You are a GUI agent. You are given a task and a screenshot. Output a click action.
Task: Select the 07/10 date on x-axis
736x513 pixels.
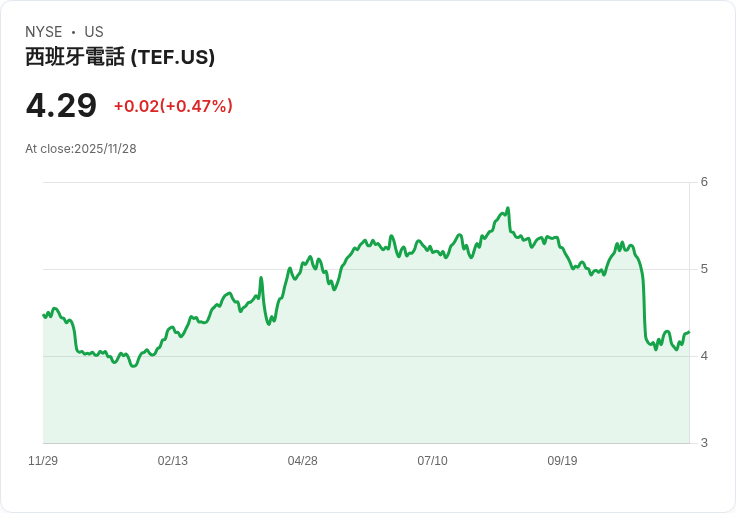[x=432, y=461]
